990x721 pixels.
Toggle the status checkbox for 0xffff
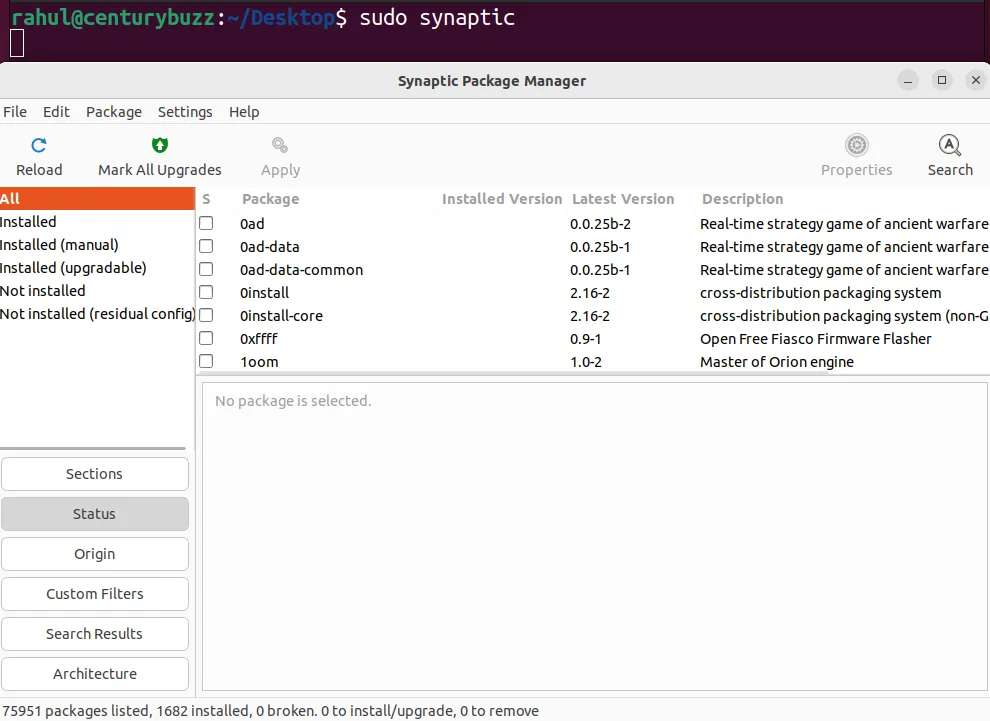click(206, 338)
